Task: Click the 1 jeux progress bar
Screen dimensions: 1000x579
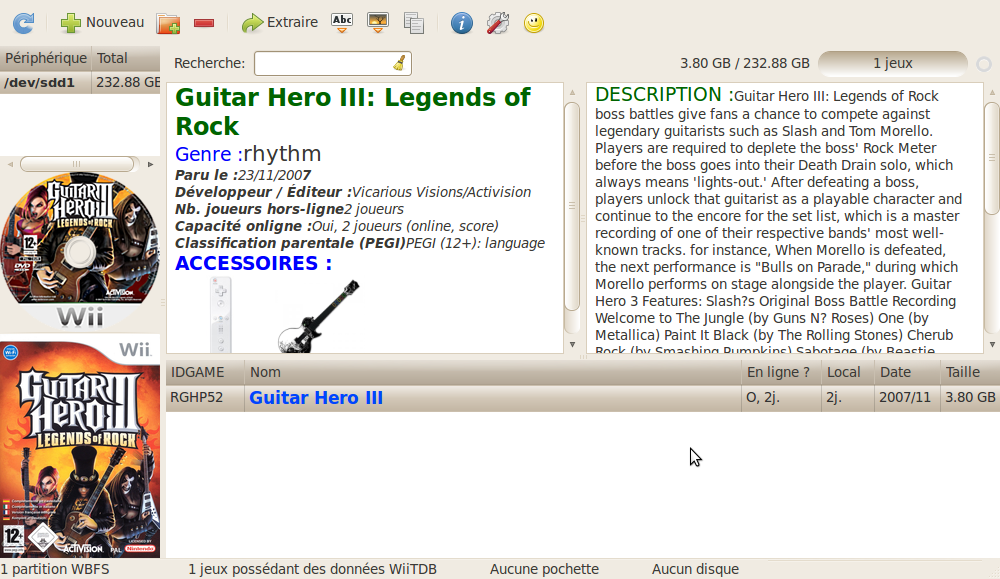Action: tap(892, 63)
